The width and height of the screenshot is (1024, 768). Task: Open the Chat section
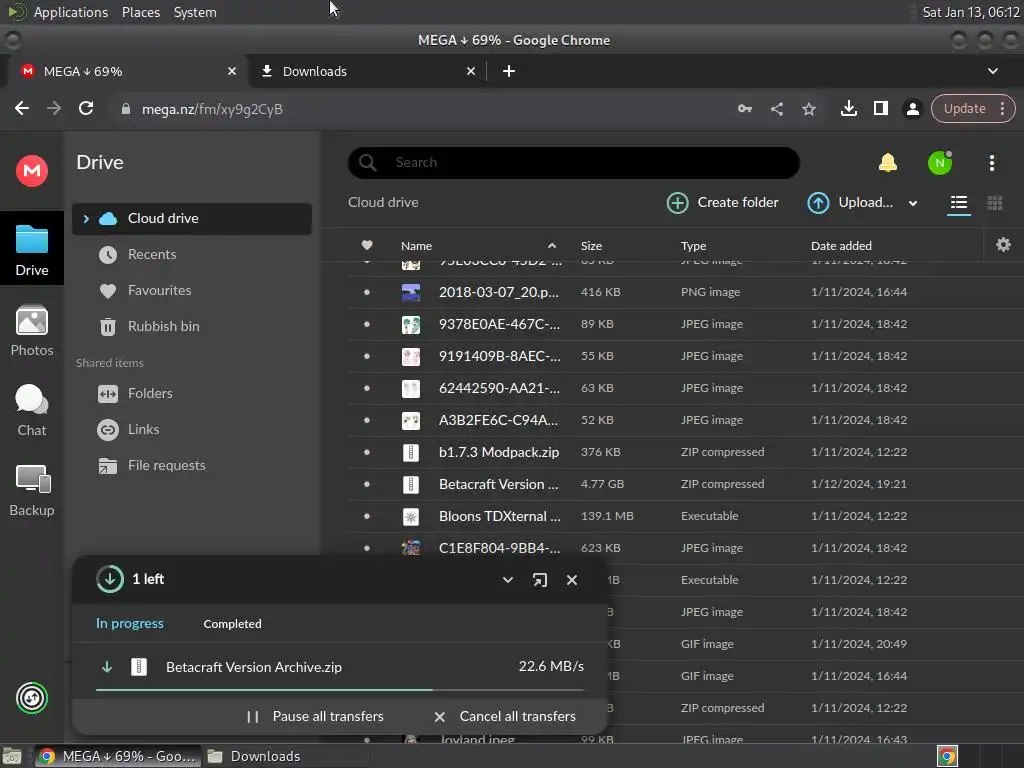(31, 410)
